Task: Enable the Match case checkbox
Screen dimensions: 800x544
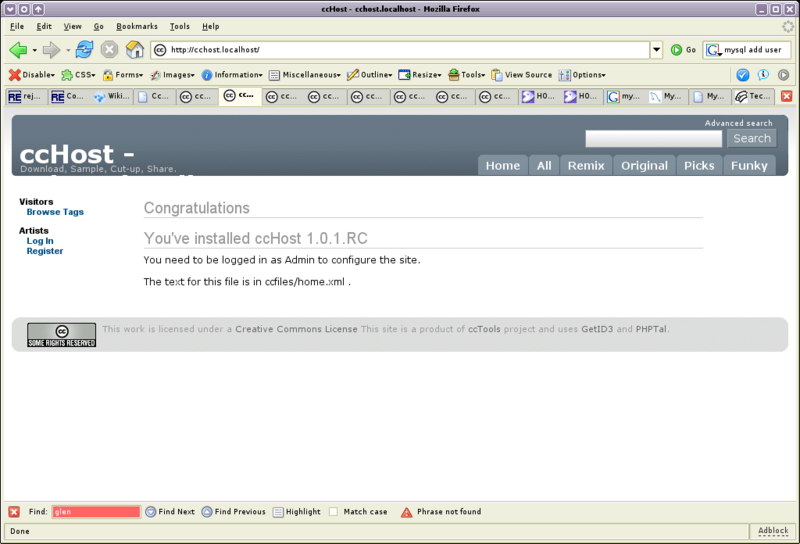Action: (334, 512)
